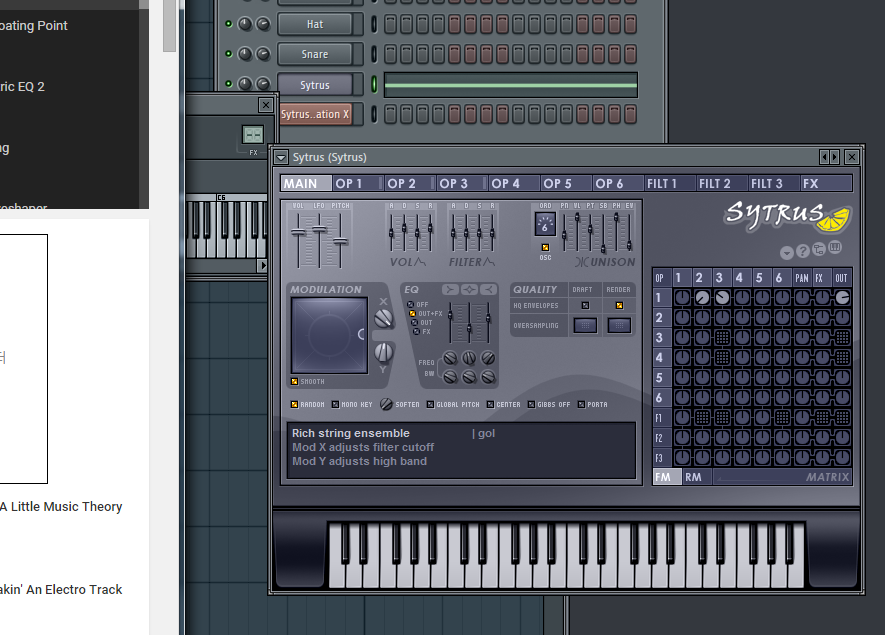
Task: Select the OP 2 operator tab
Action: click(x=409, y=183)
